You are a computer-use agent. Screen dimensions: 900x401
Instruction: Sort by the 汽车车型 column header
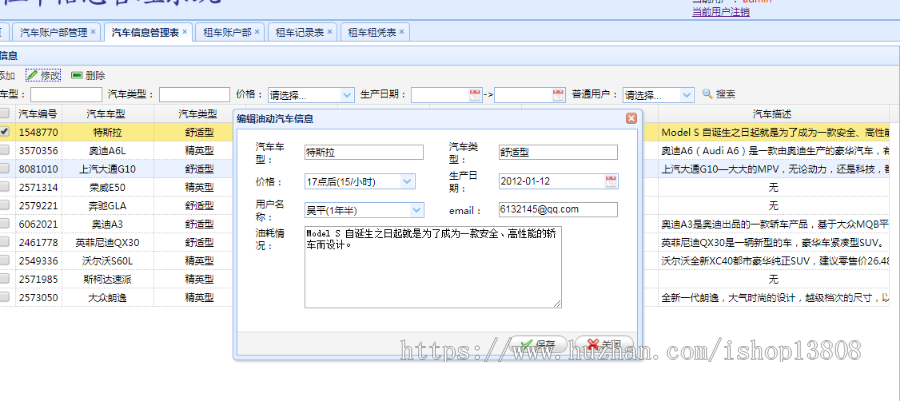click(x=107, y=114)
